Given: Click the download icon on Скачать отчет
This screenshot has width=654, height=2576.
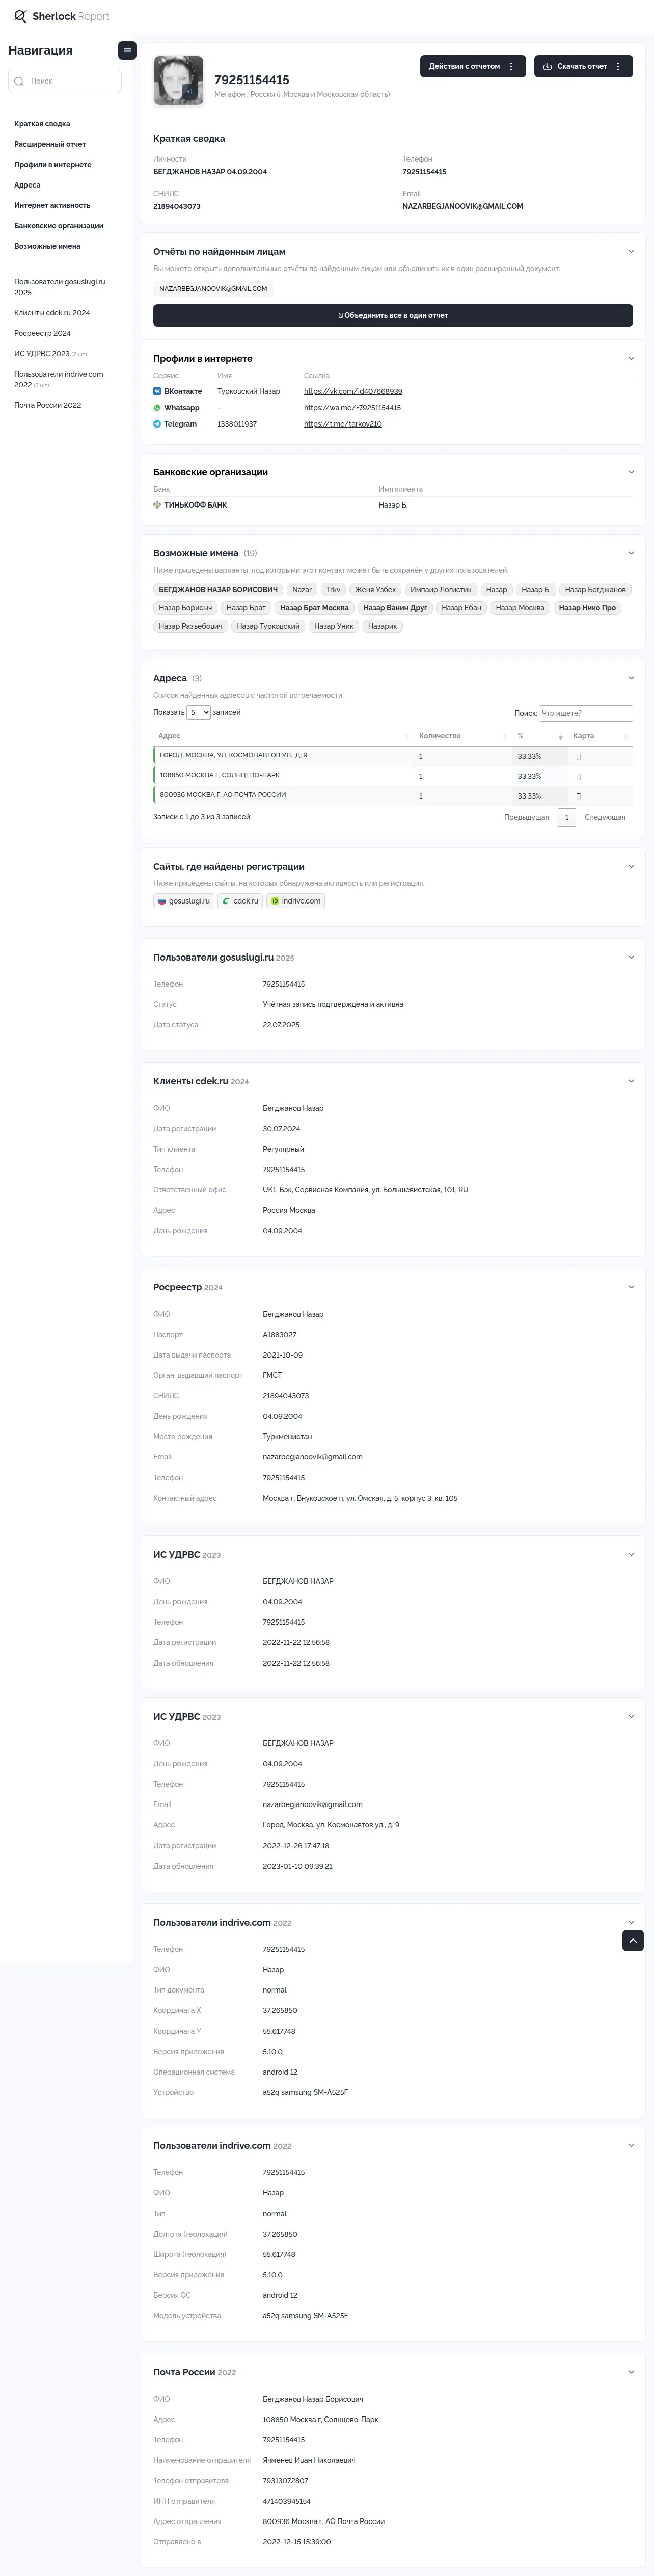Looking at the screenshot, I should [547, 66].
